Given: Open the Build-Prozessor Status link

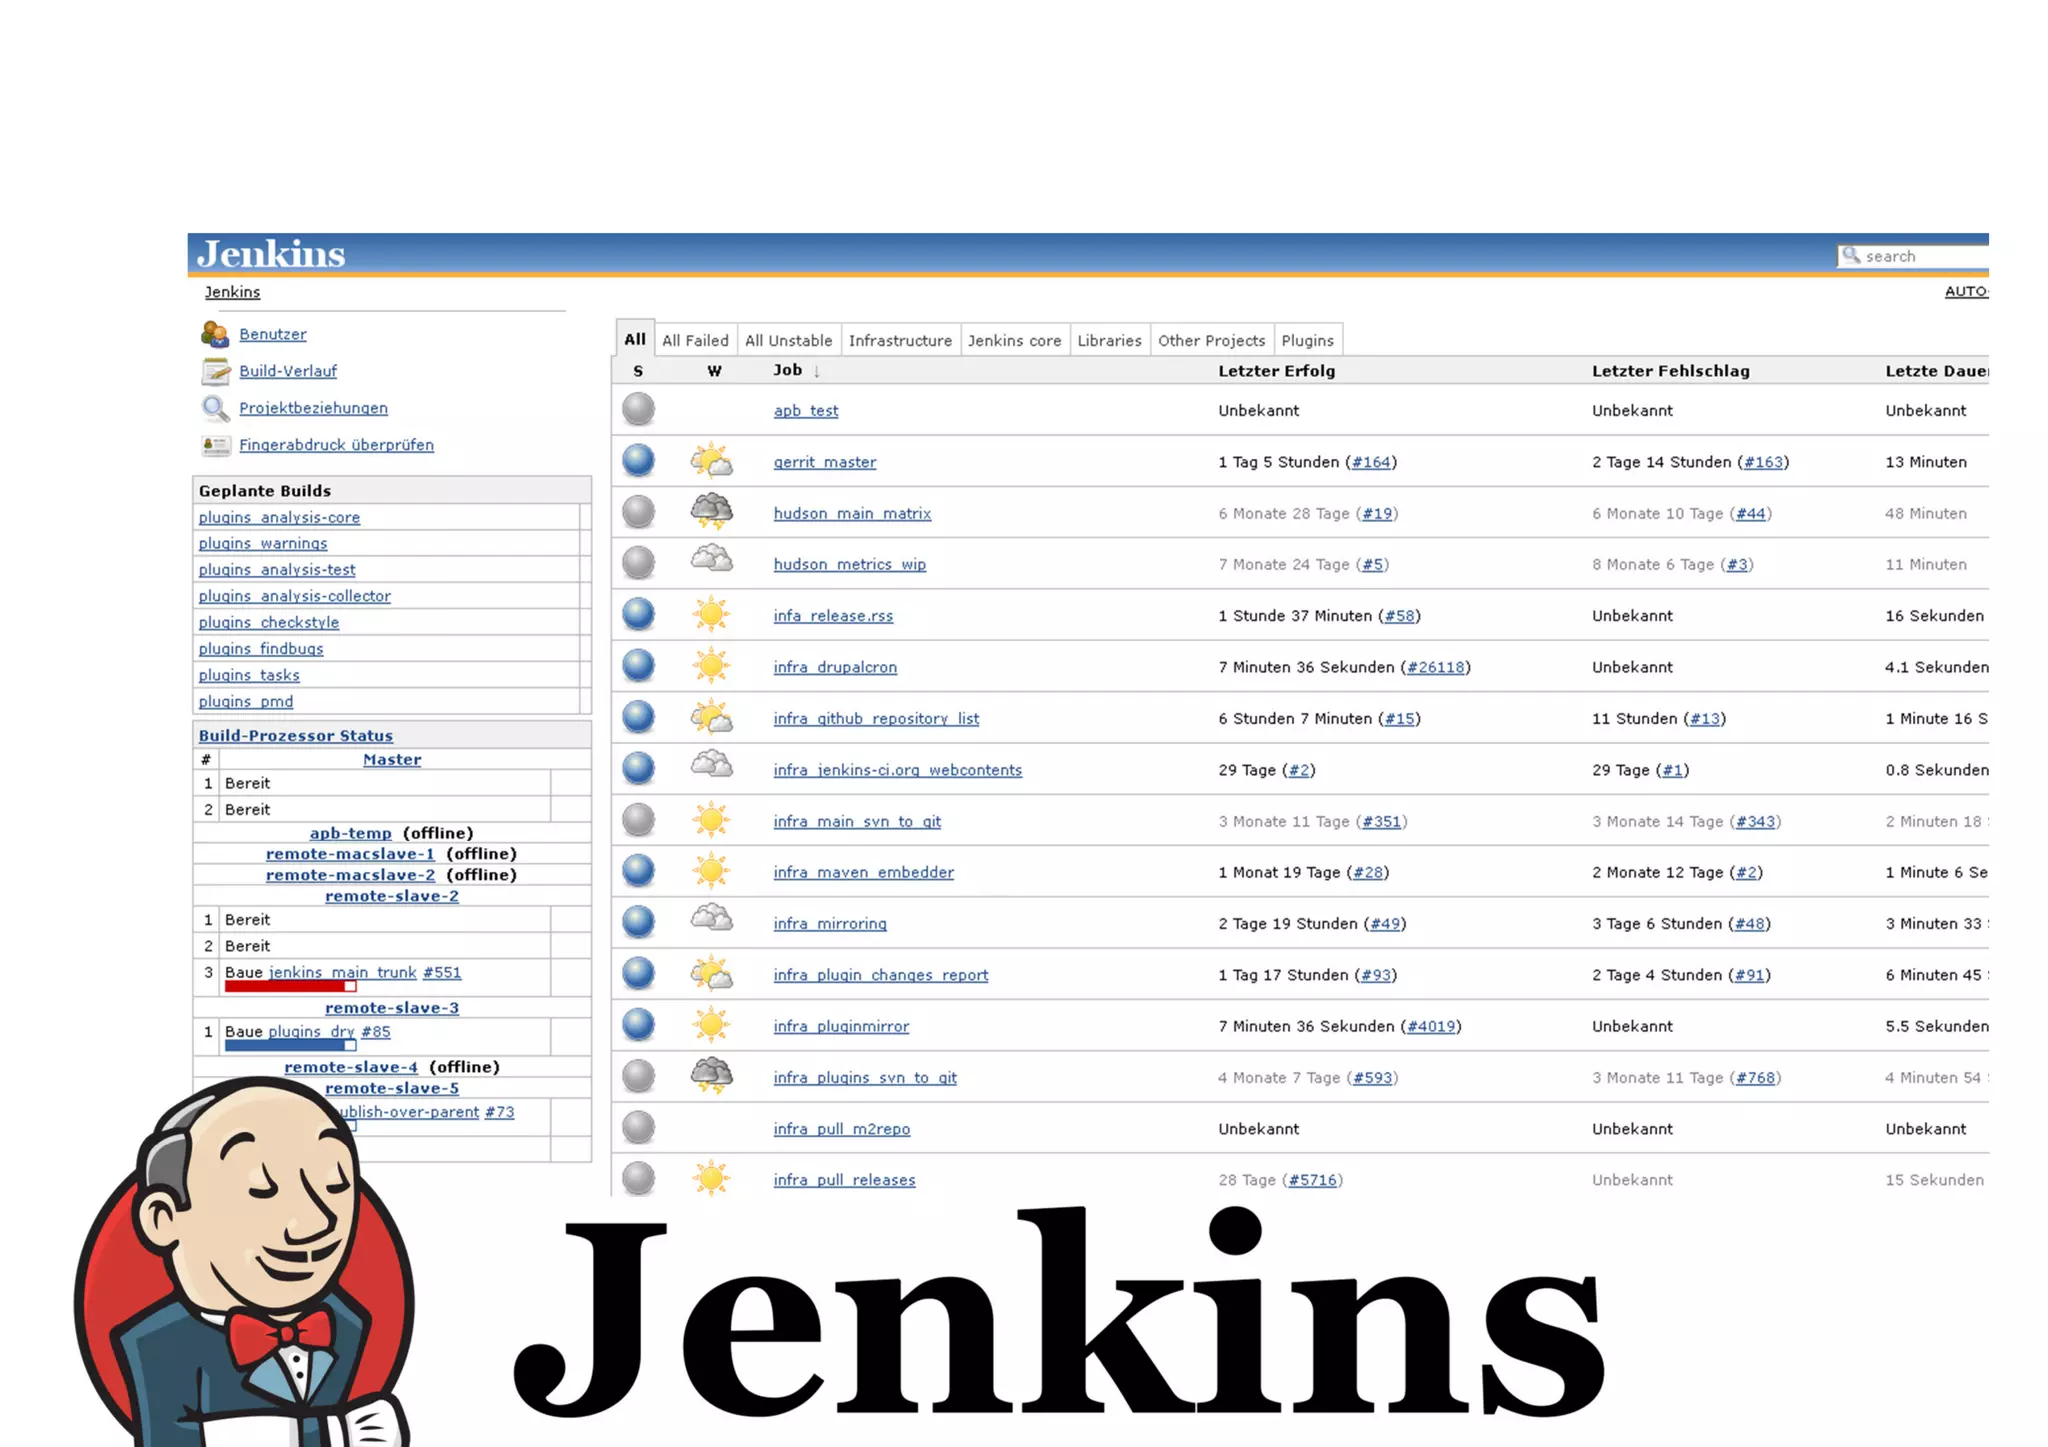Looking at the screenshot, I should pos(295,735).
